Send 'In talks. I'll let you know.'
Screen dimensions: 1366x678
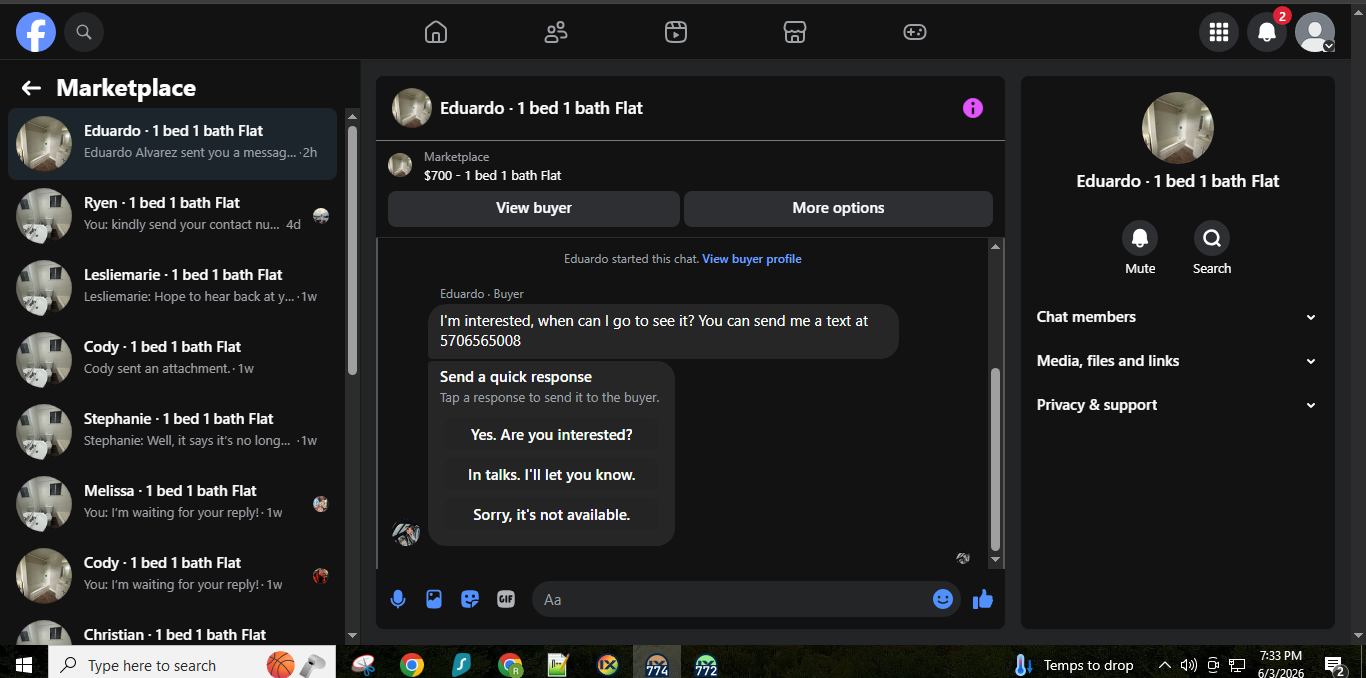[551, 475]
